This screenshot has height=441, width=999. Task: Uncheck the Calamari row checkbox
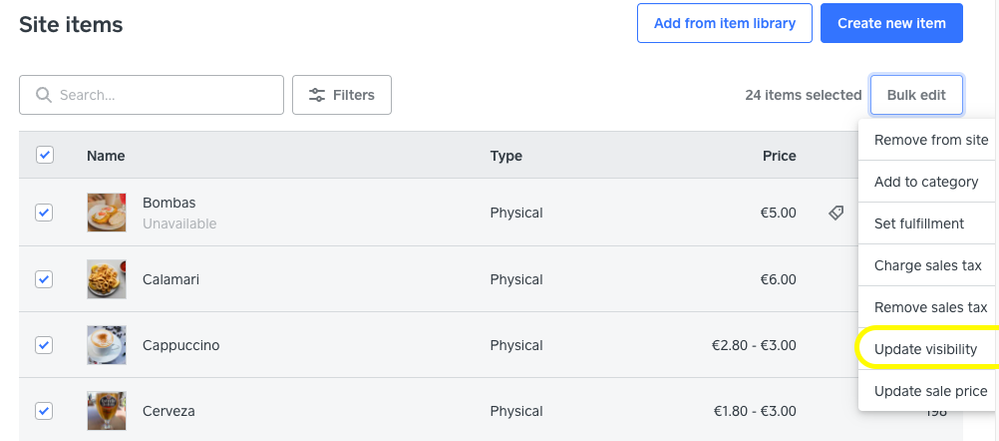pos(44,279)
